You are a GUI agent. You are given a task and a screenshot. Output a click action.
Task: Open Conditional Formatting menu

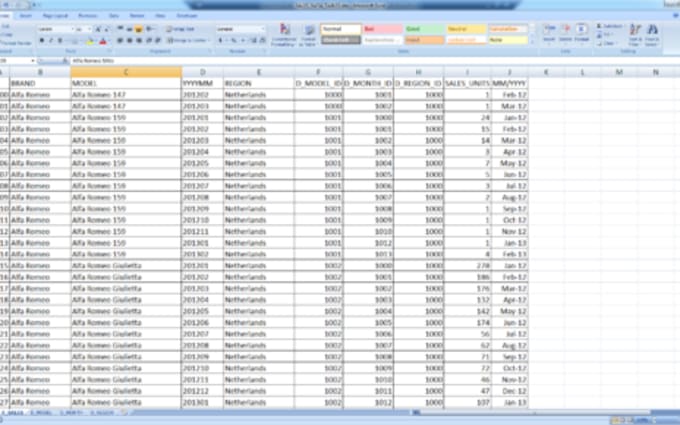click(284, 35)
